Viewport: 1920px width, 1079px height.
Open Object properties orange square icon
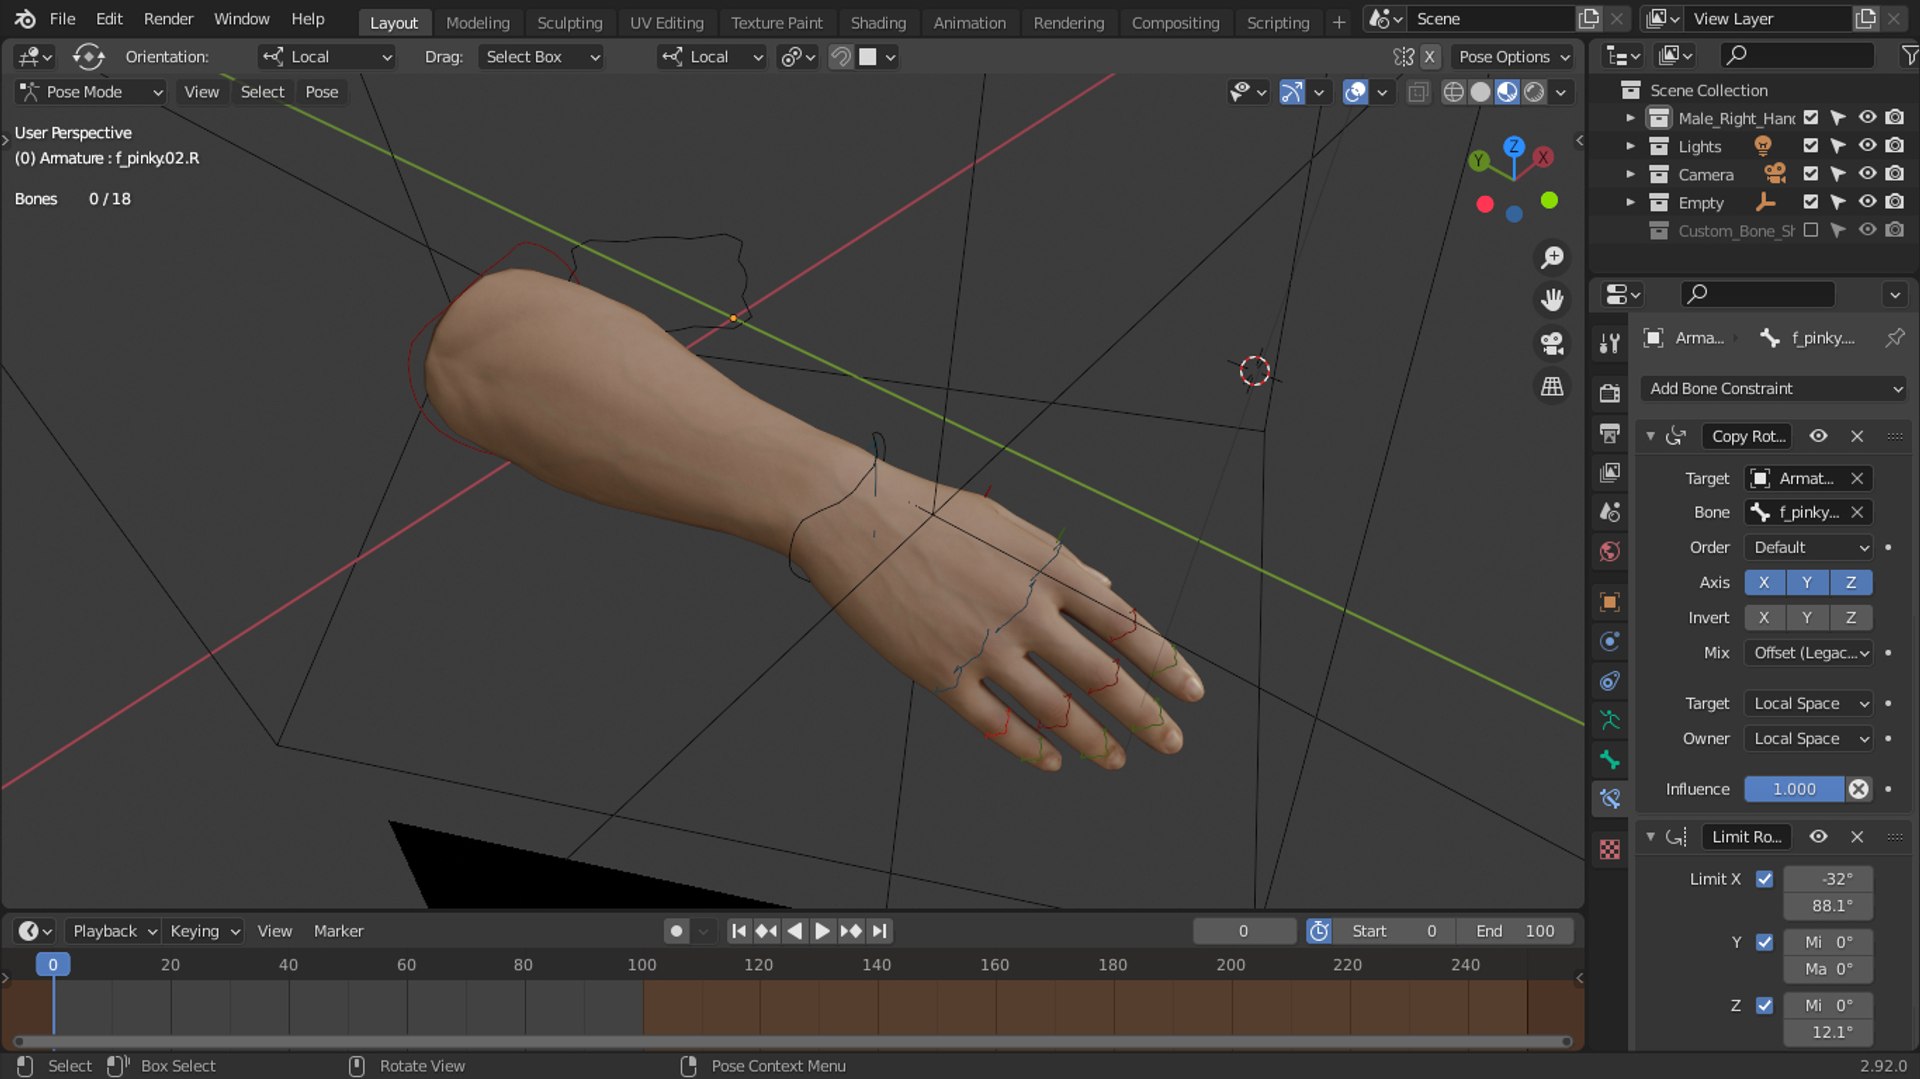point(1609,602)
